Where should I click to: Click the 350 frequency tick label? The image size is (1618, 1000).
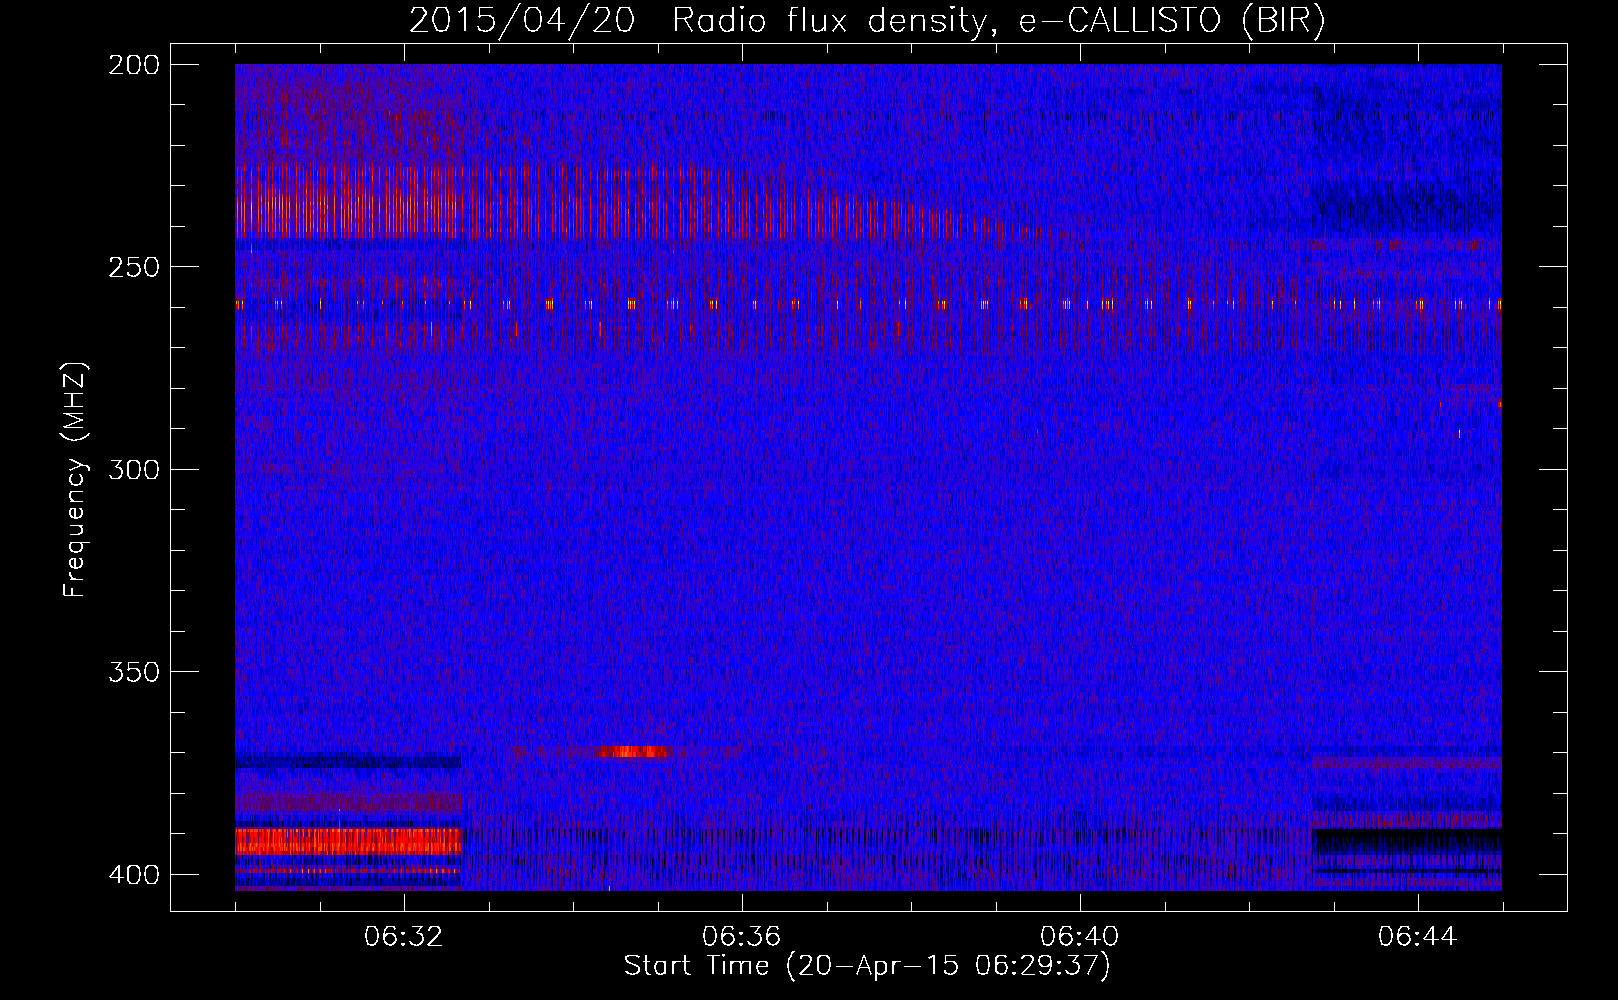[134, 671]
